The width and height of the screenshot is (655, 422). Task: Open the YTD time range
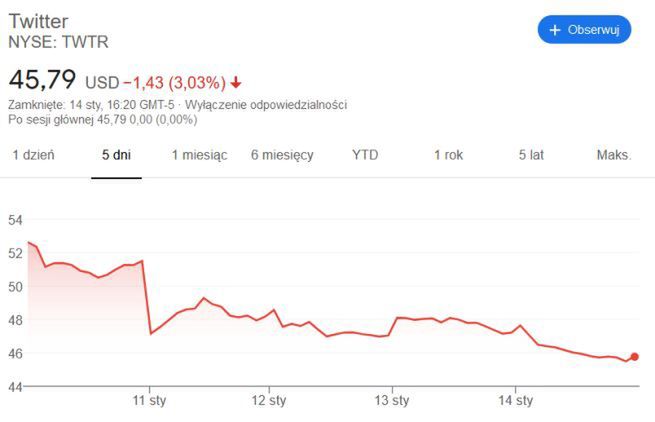[x=366, y=155]
